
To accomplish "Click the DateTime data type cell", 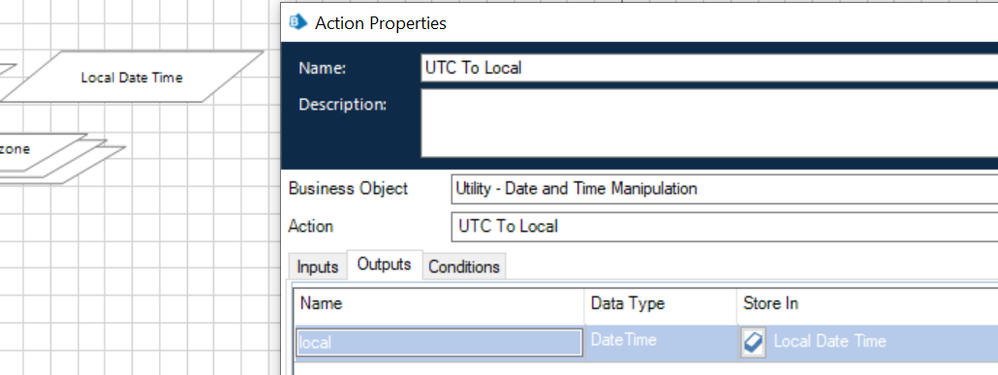I will click(661, 342).
